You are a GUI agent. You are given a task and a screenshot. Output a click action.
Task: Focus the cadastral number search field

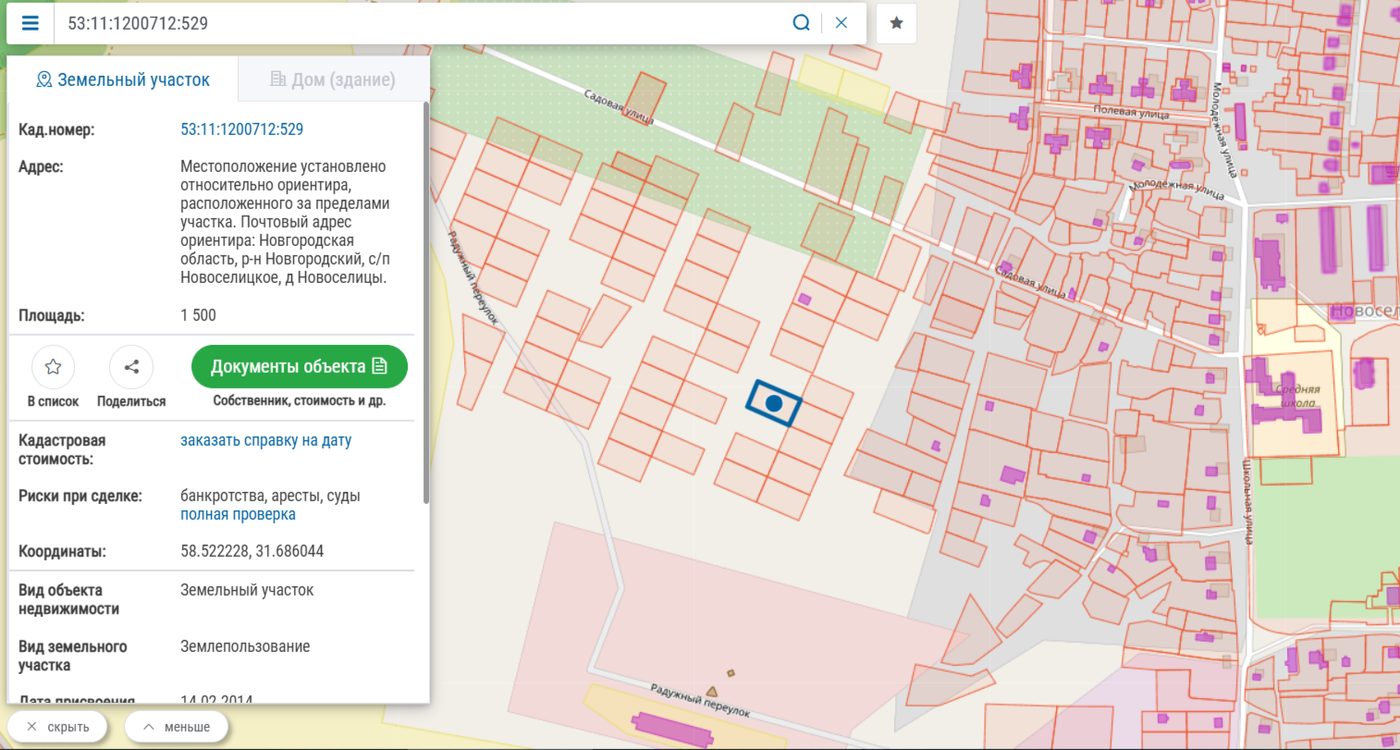pos(420,23)
